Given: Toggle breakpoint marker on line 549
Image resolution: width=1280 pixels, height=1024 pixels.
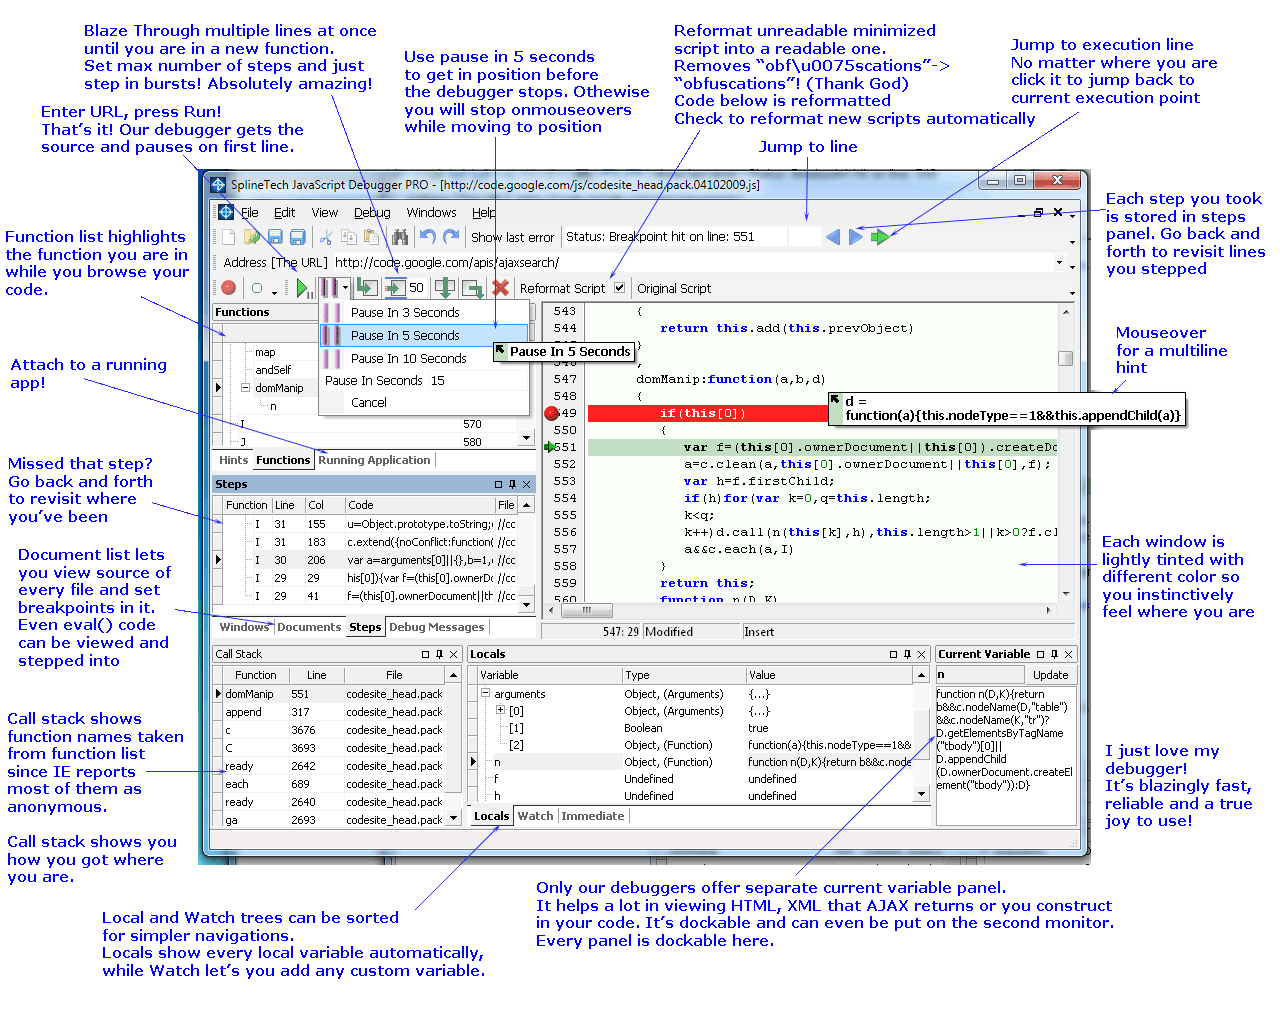Looking at the screenshot, I should (551, 413).
